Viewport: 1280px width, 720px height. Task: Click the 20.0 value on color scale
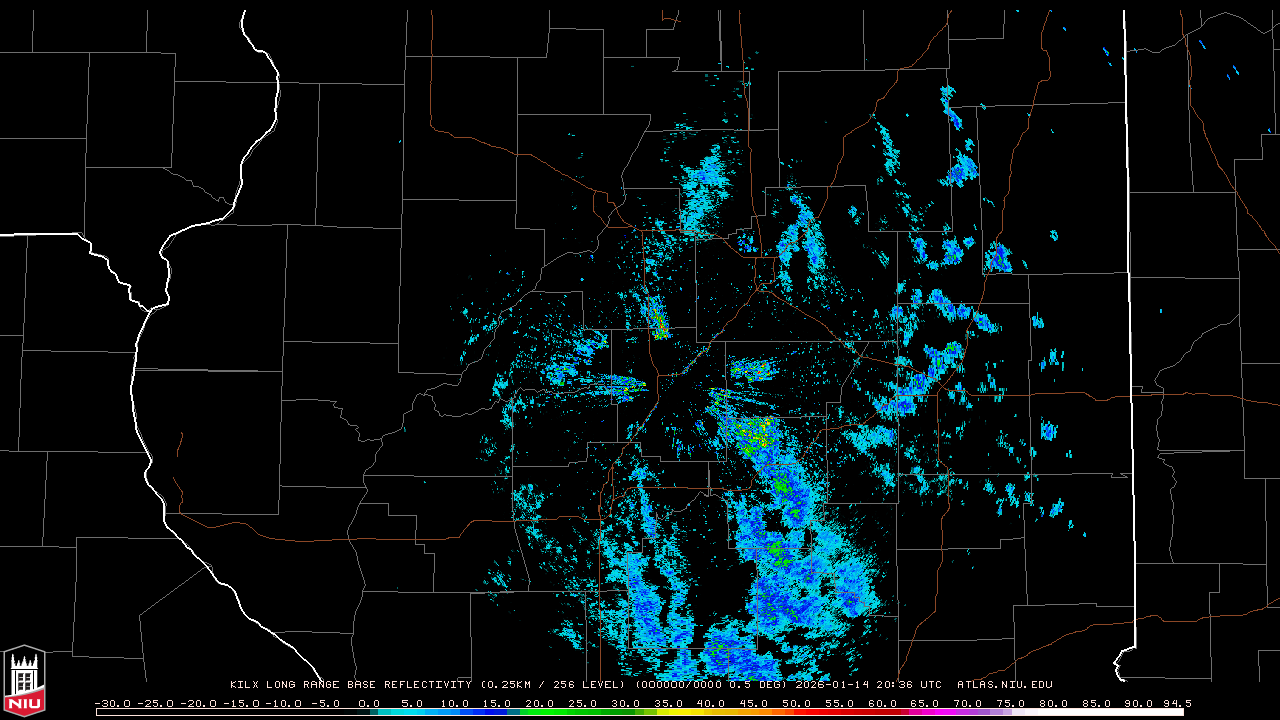[539, 703]
